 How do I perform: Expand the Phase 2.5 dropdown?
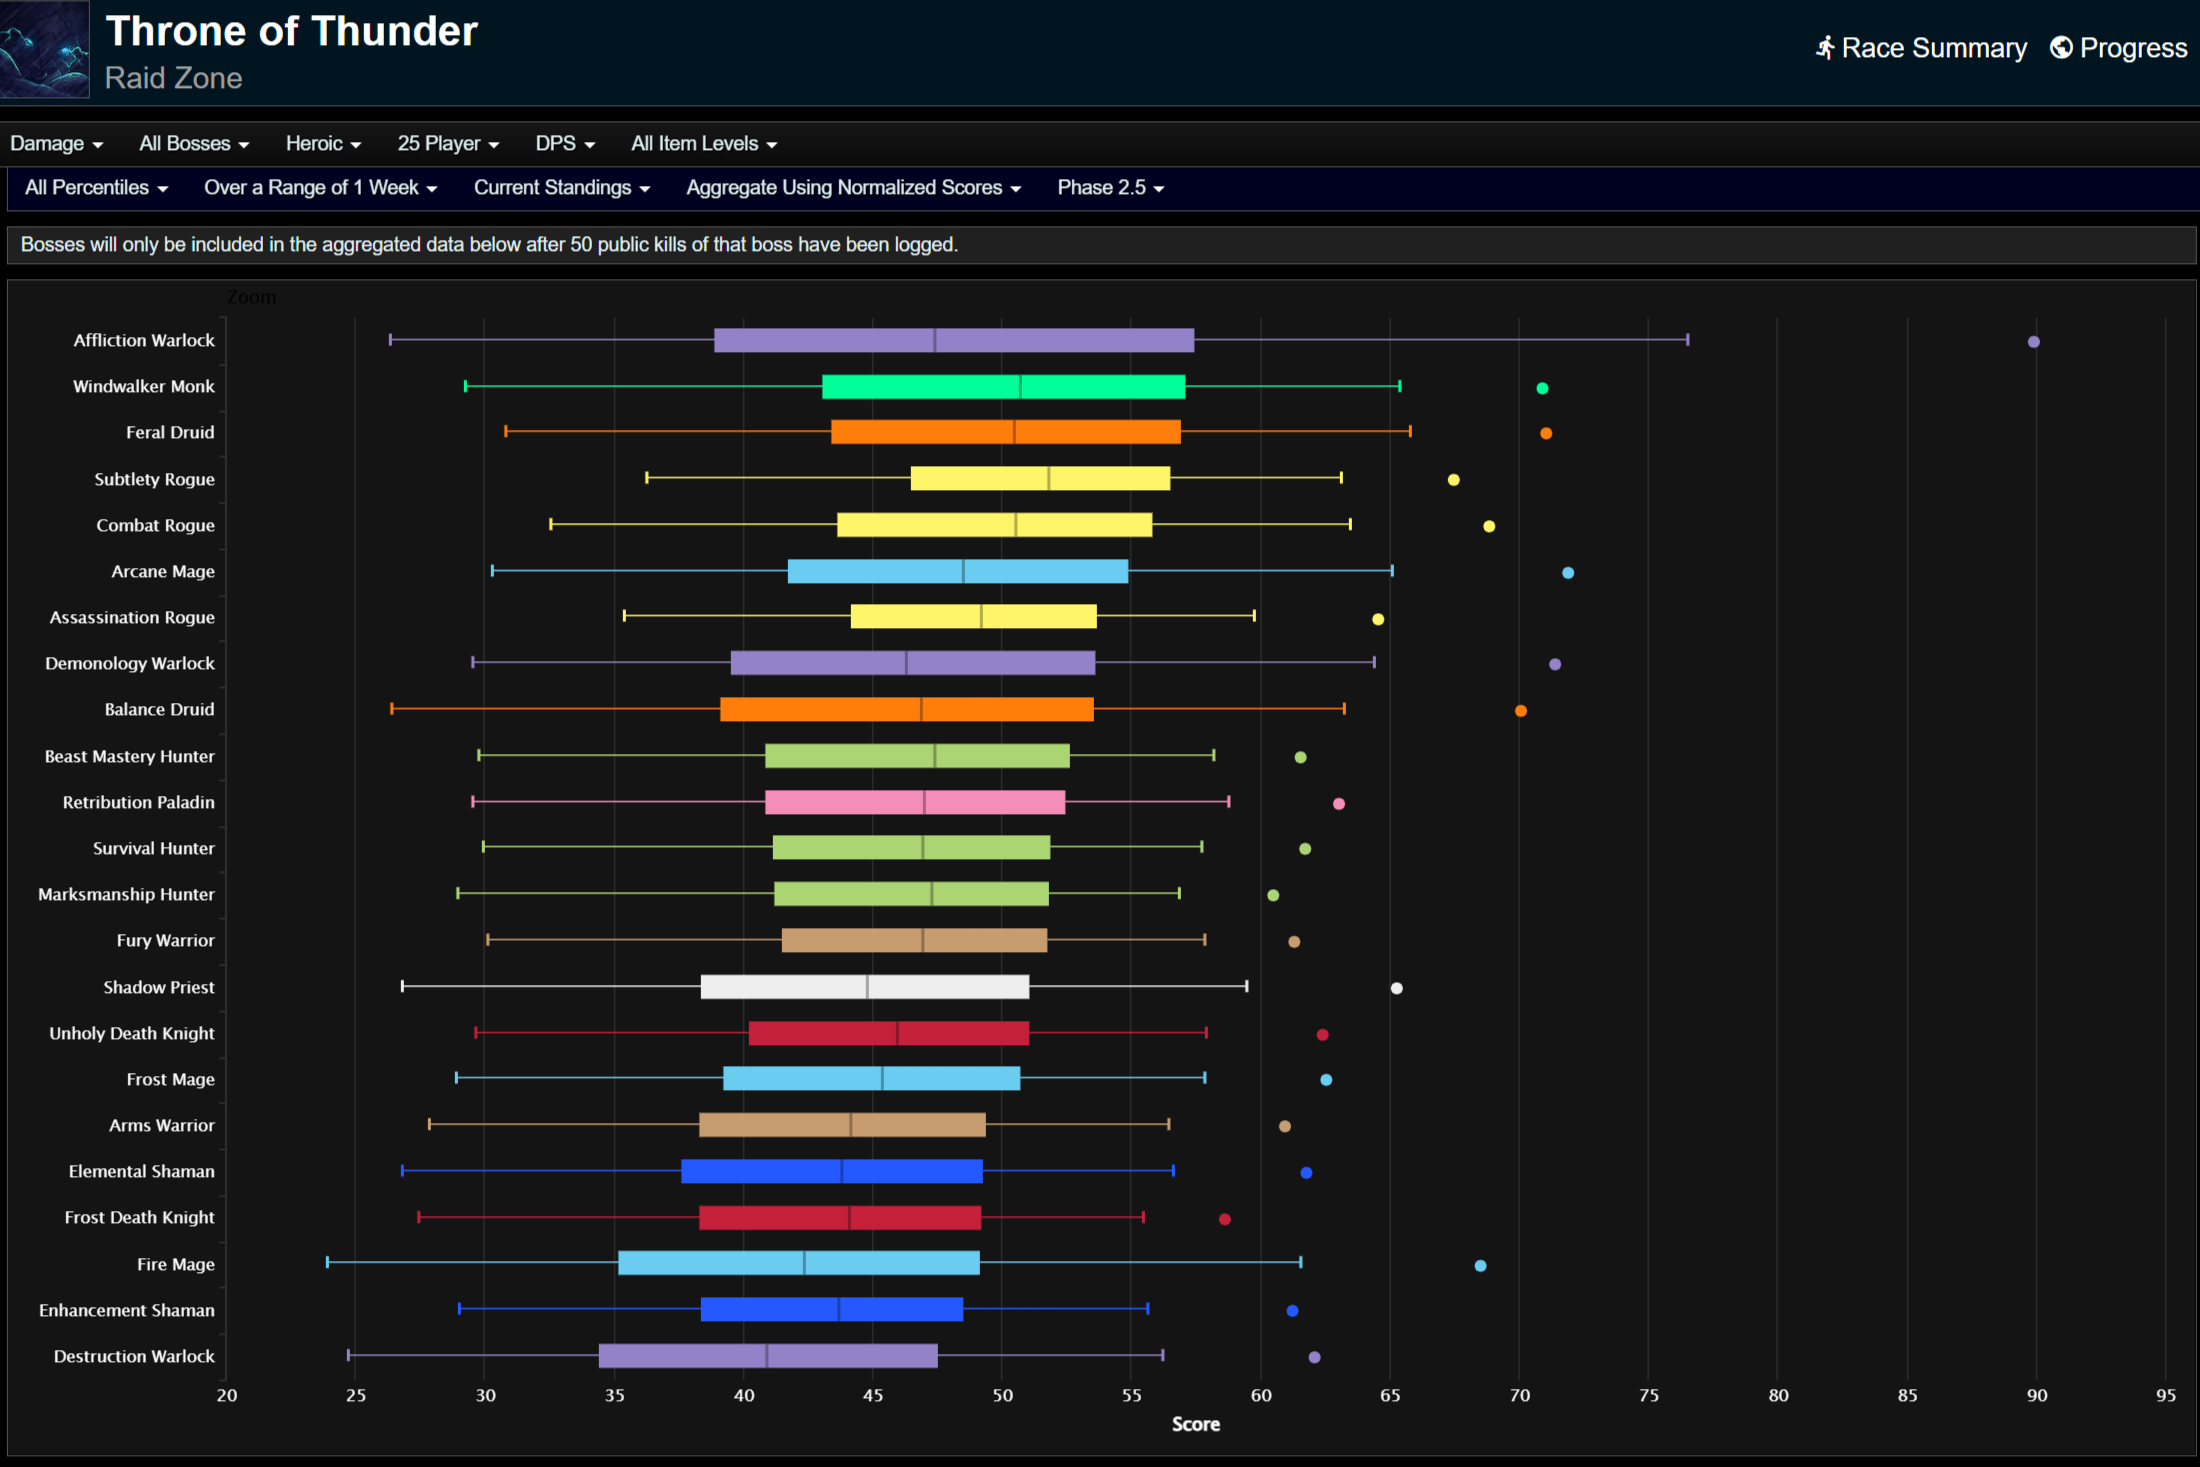(1110, 188)
